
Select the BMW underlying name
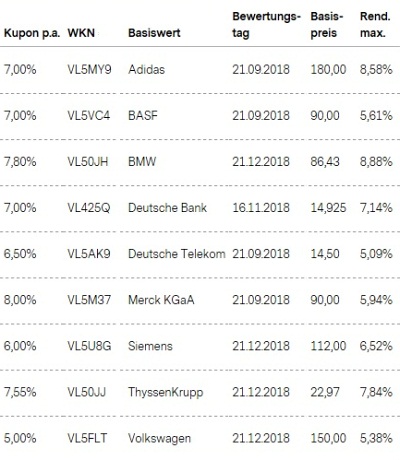pyautogui.click(x=142, y=162)
